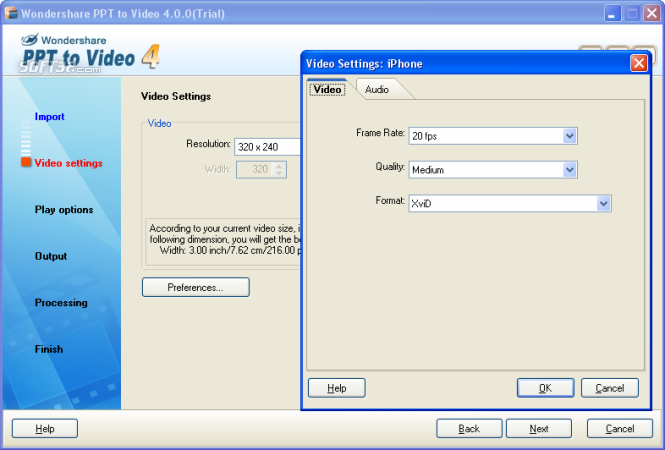Screen dimensions: 665x450
Task: Select Video settings step in sidebar
Action: coord(68,163)
